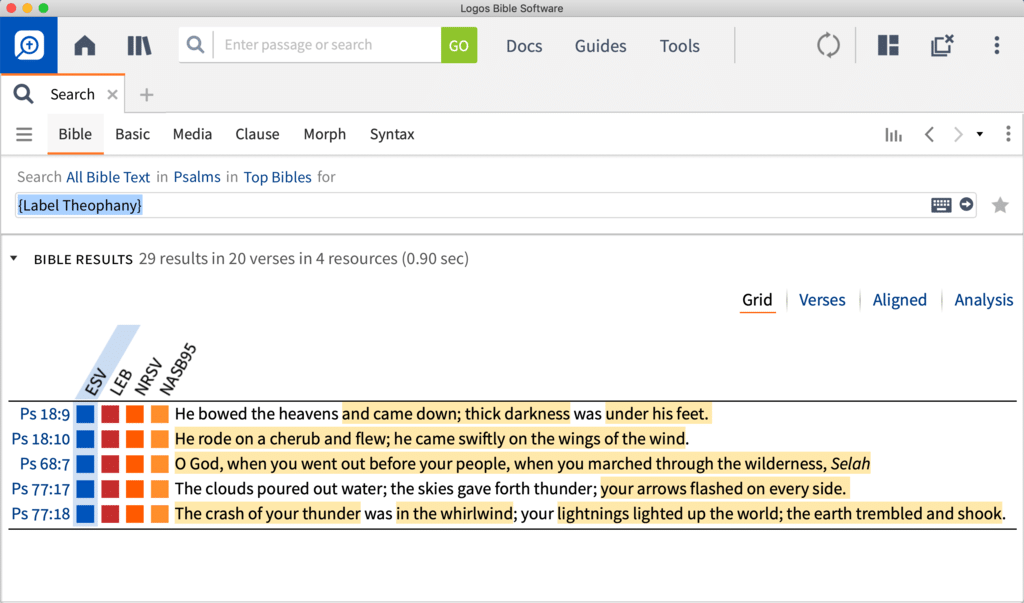Open the search panel hamburger menu

(x=24, y=135)
